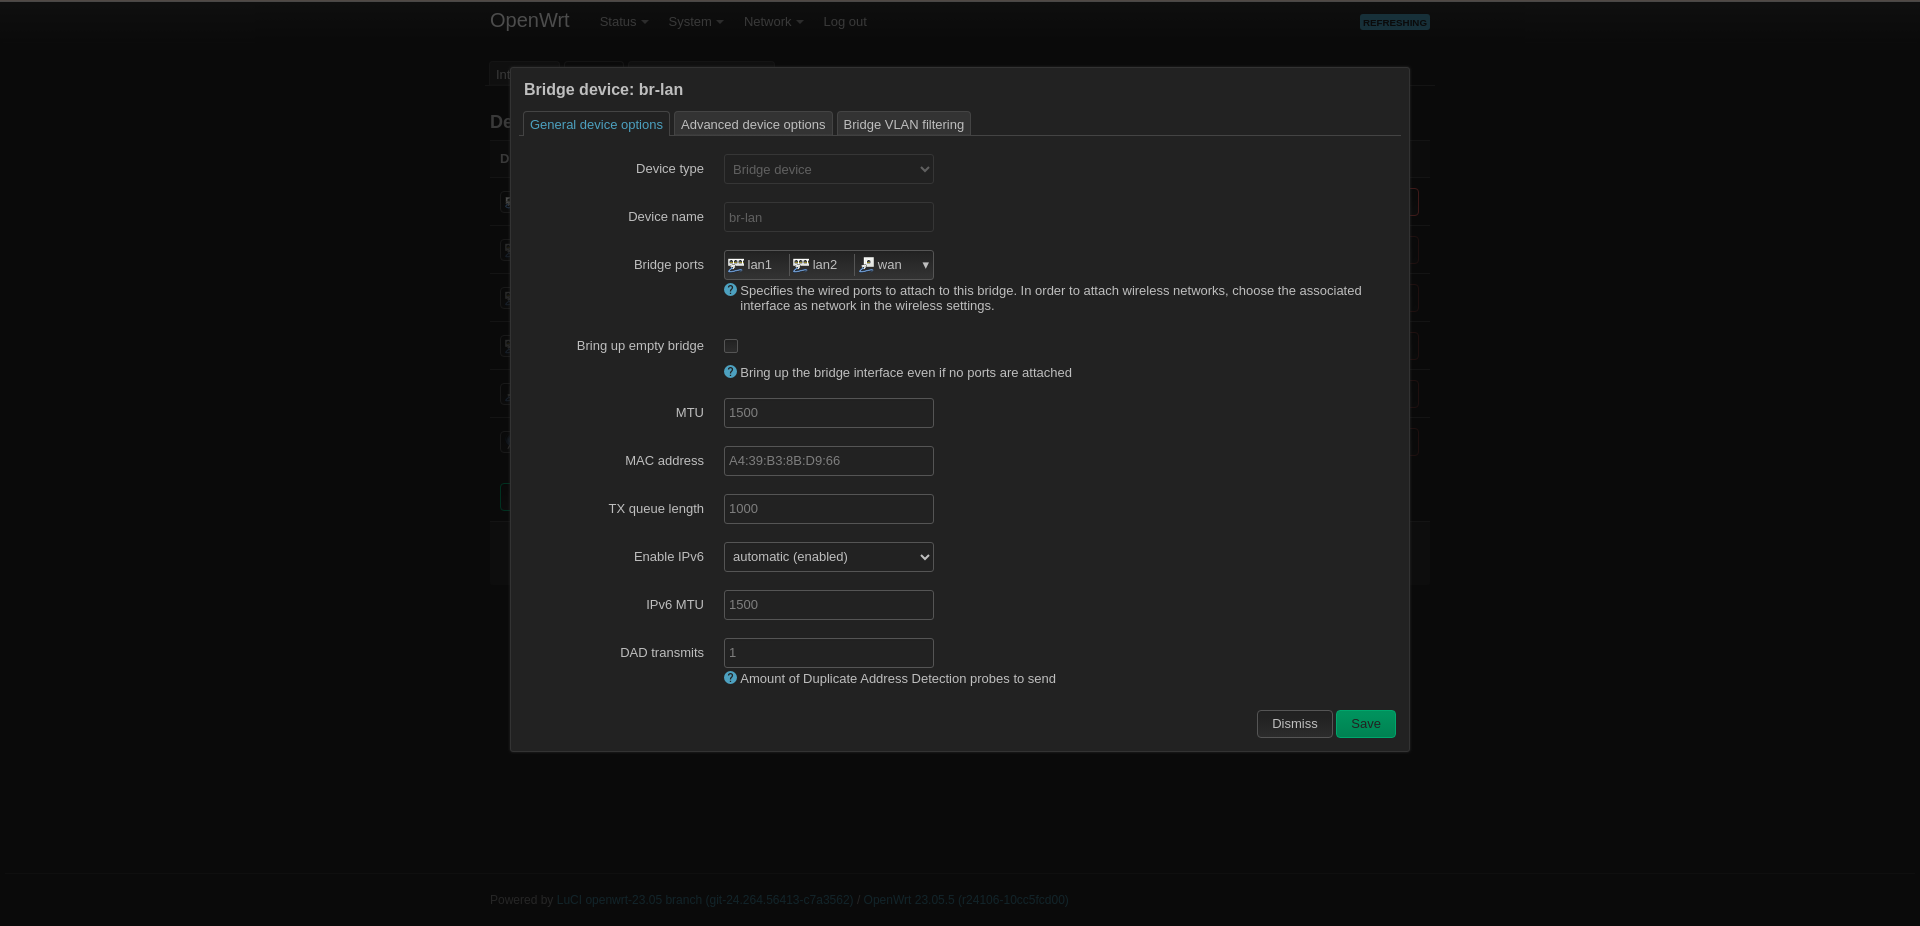Switch to General device options tab

tap(596, 124)
